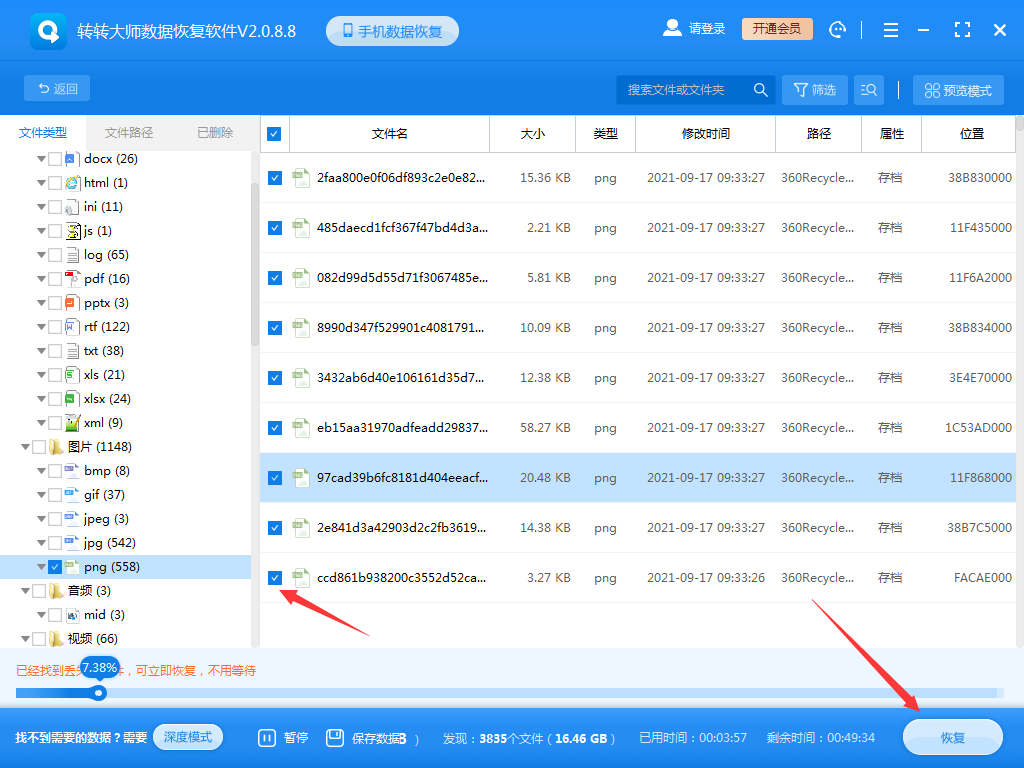
Task: Start 深度模式 deep scan mode
Action: tap(188, 737)
